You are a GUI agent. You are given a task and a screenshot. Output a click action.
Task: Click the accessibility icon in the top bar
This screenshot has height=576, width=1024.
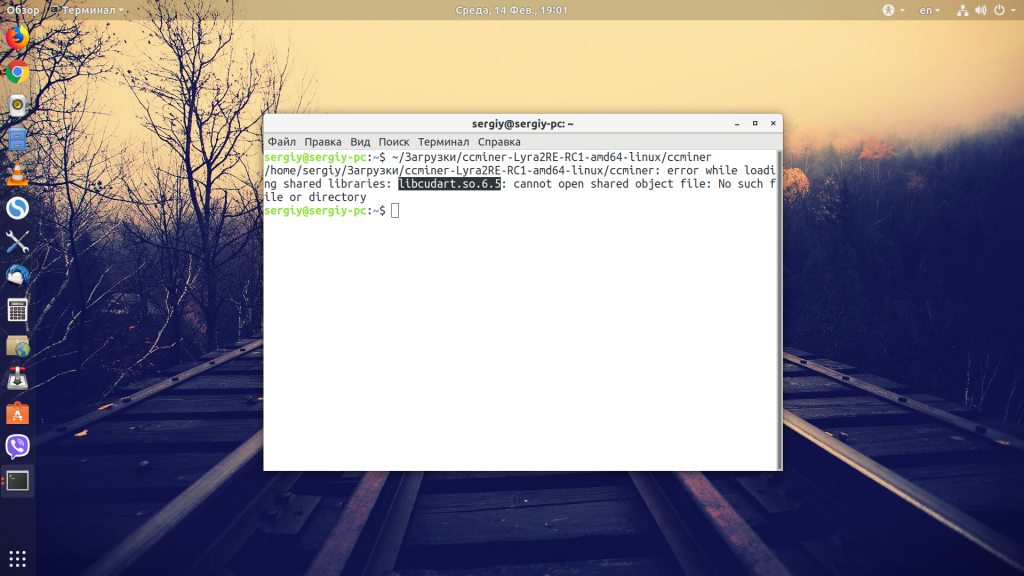[x=888, y=10]
